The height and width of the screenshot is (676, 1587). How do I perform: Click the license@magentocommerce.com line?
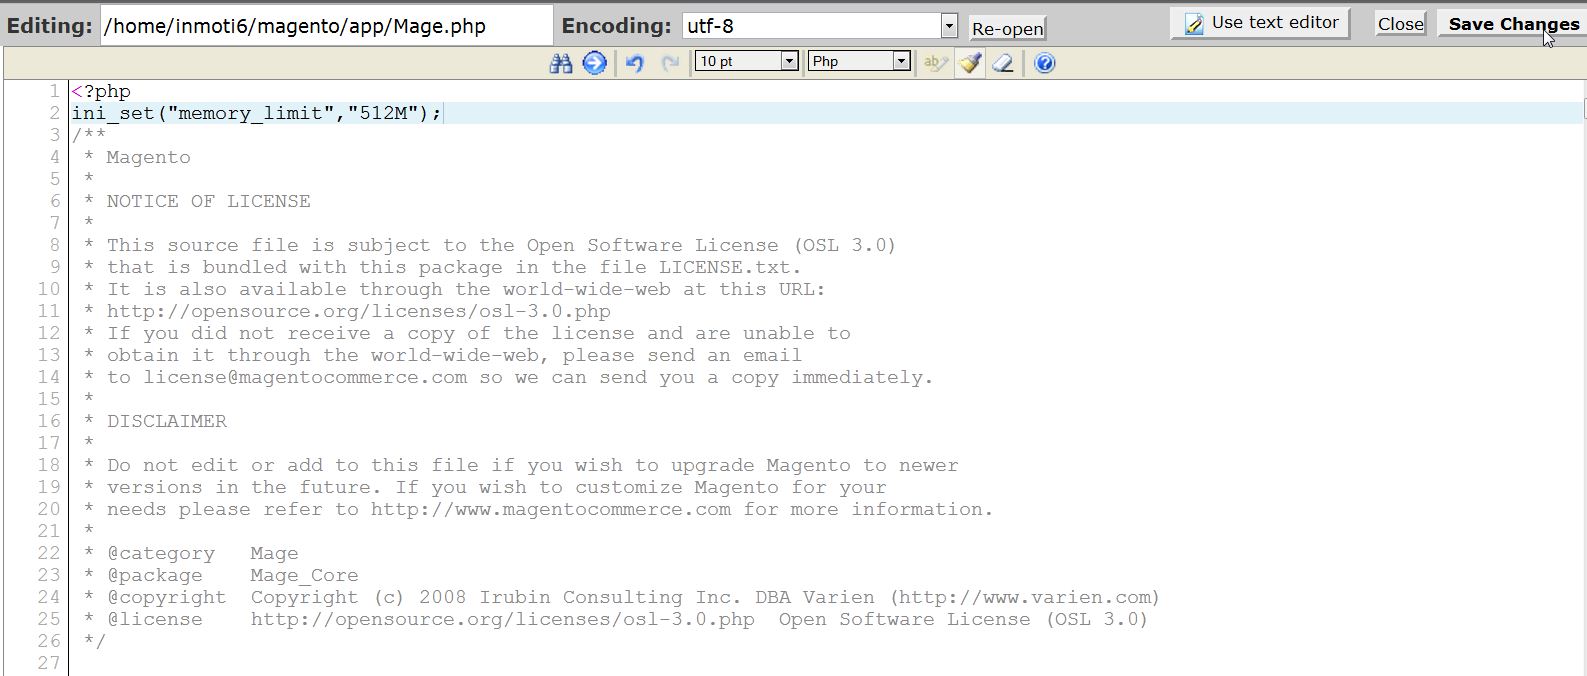(508, 377)
